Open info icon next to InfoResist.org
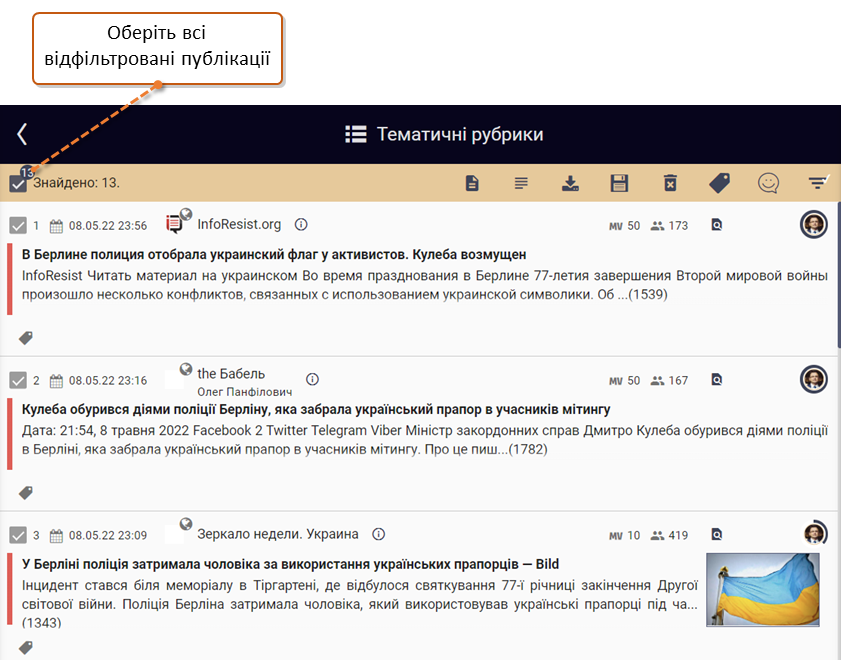The image size is (841, 660). (x=301, y=224)
